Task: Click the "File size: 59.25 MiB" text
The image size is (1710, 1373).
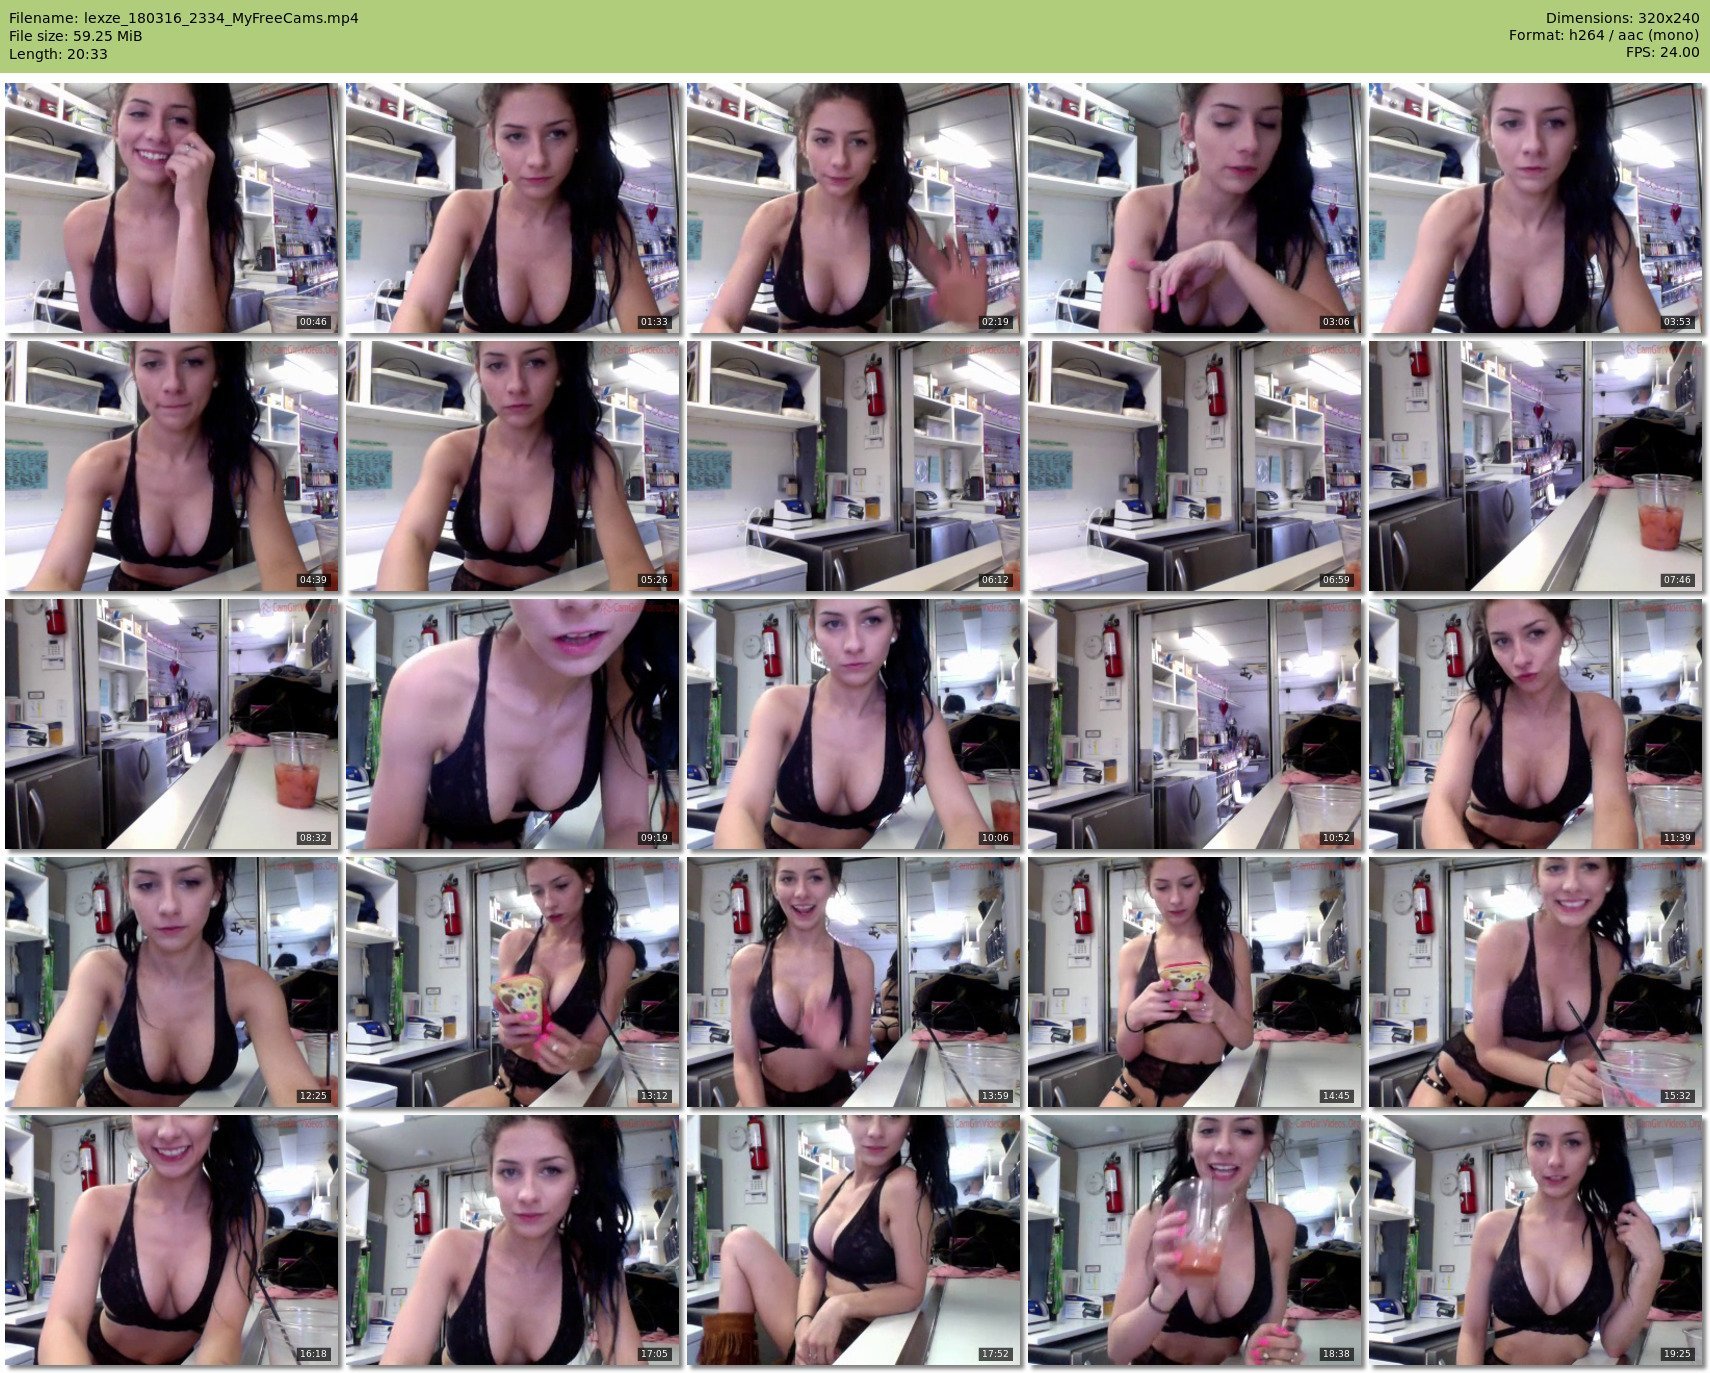Action: click(x=76, y=36)
